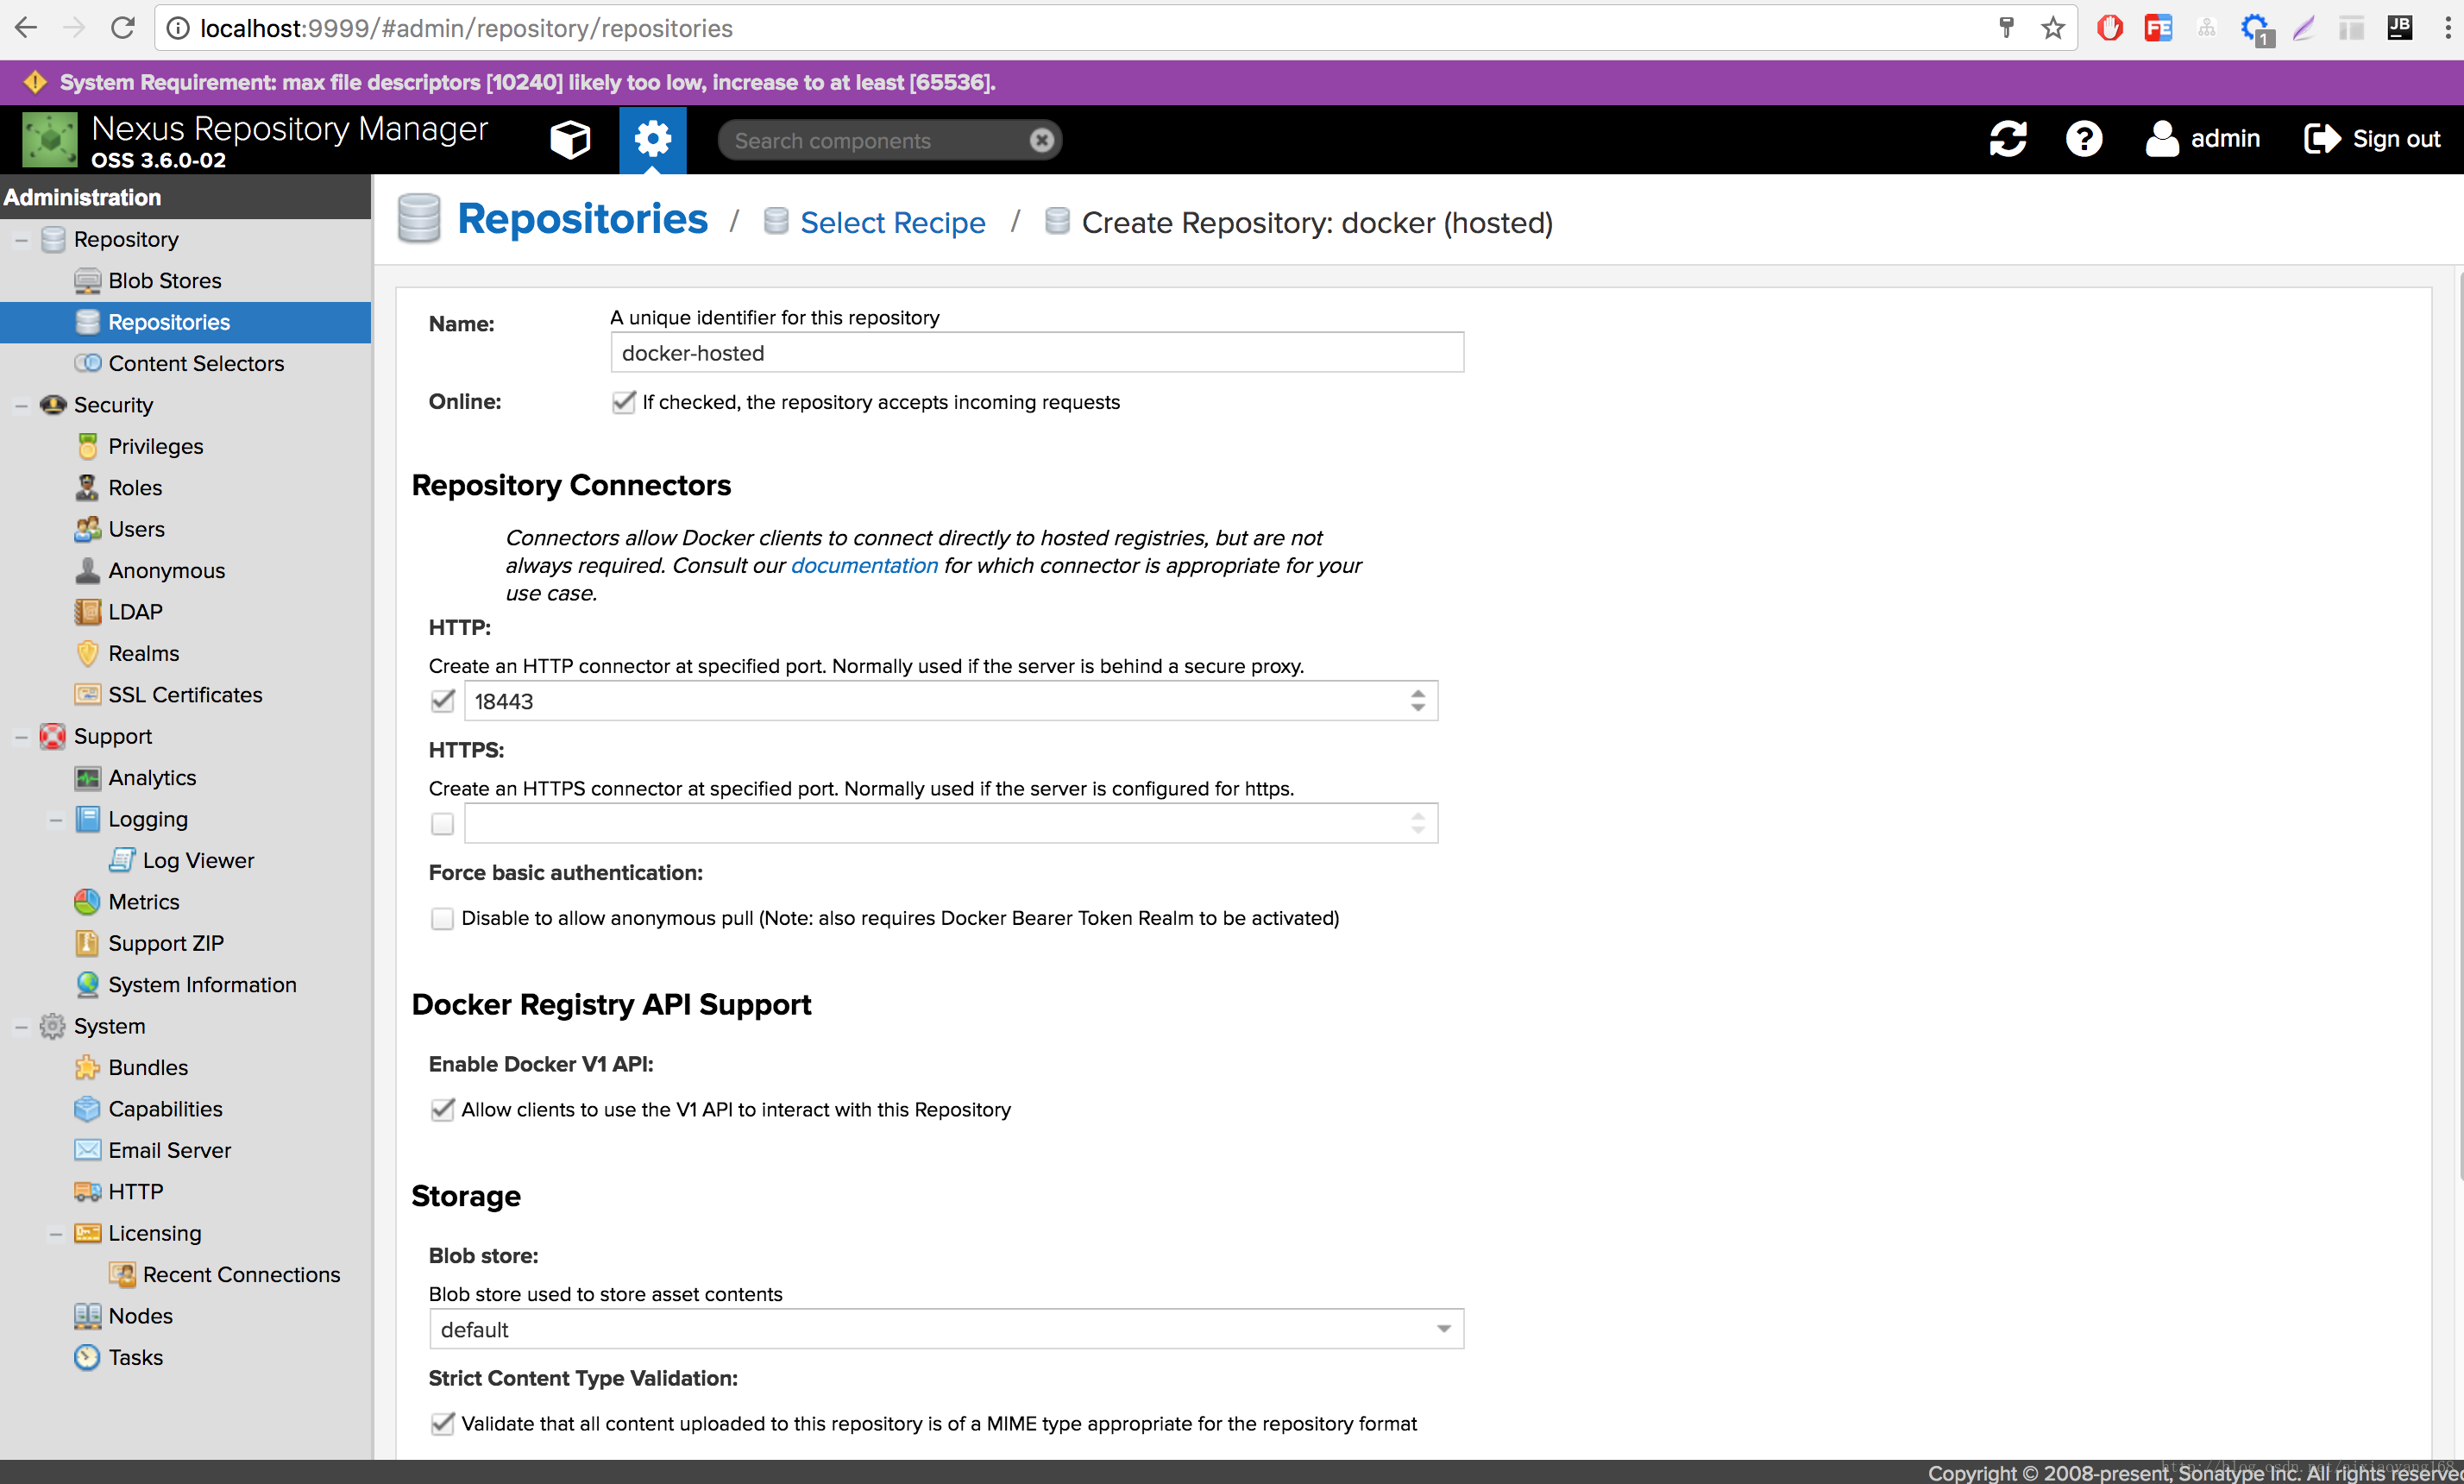Collapse the Repository tree node
Viewport: 2464px width, 1484px height.
[x=21, y=240]
